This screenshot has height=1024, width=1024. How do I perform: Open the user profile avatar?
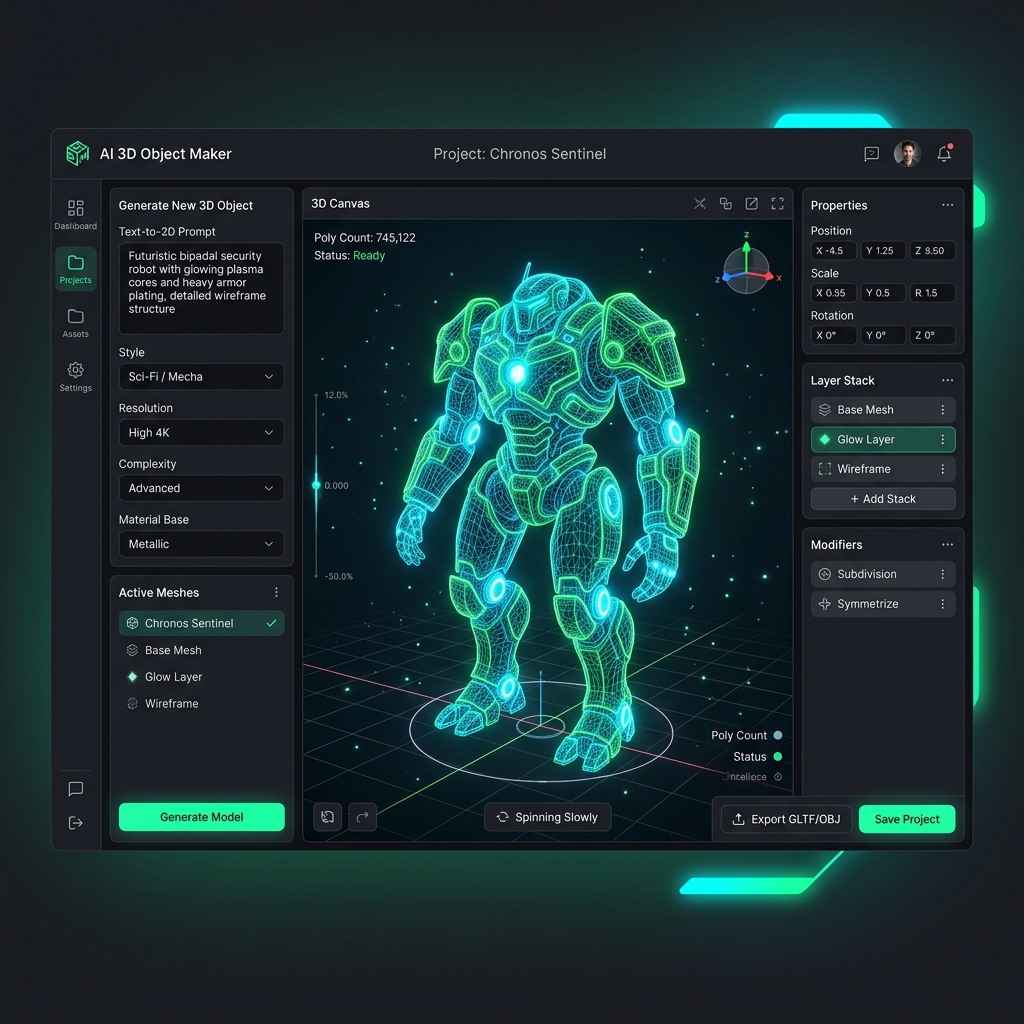(907, 153)
